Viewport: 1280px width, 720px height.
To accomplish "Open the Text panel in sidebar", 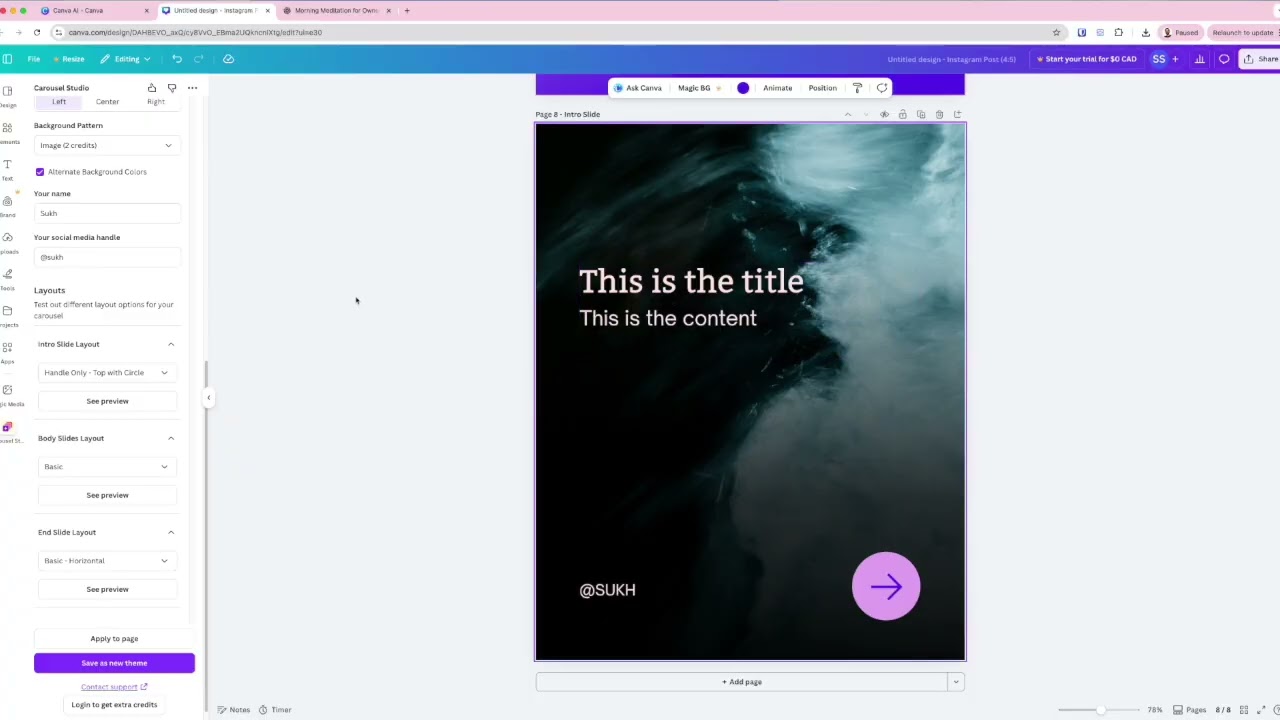I will click(7, 168).
